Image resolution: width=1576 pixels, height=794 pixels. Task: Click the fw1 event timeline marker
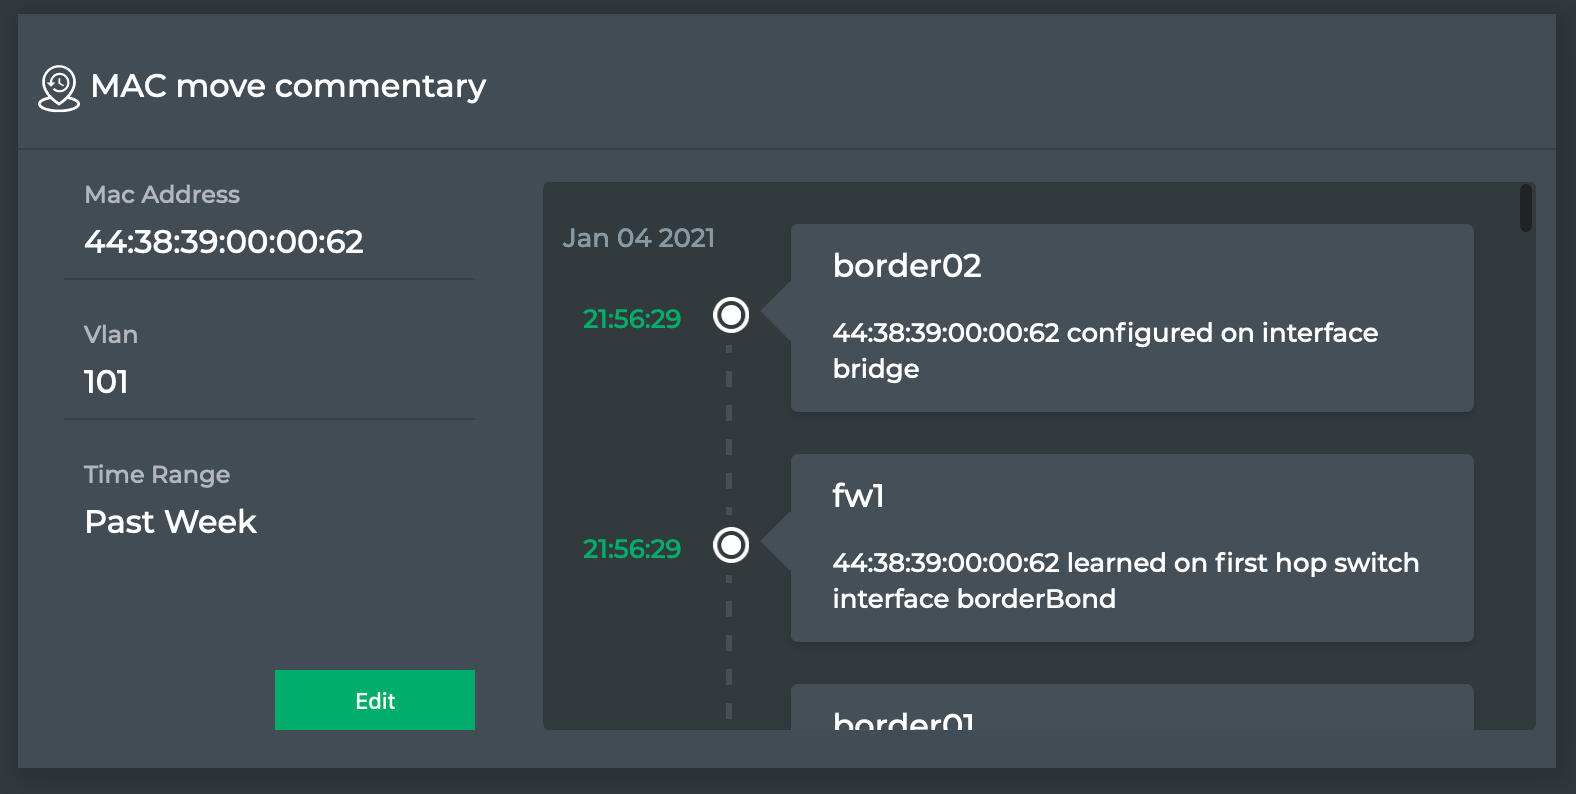click(x=731, y=545)
